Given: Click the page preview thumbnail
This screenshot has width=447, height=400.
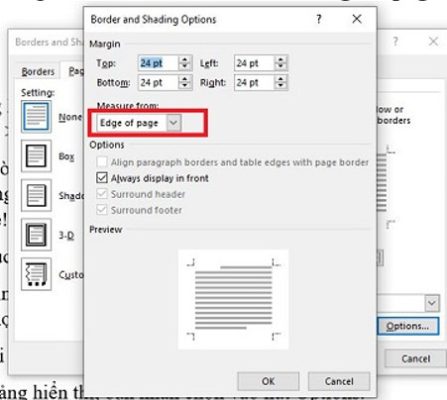Looking at the screenshot, I should point(233,299).
